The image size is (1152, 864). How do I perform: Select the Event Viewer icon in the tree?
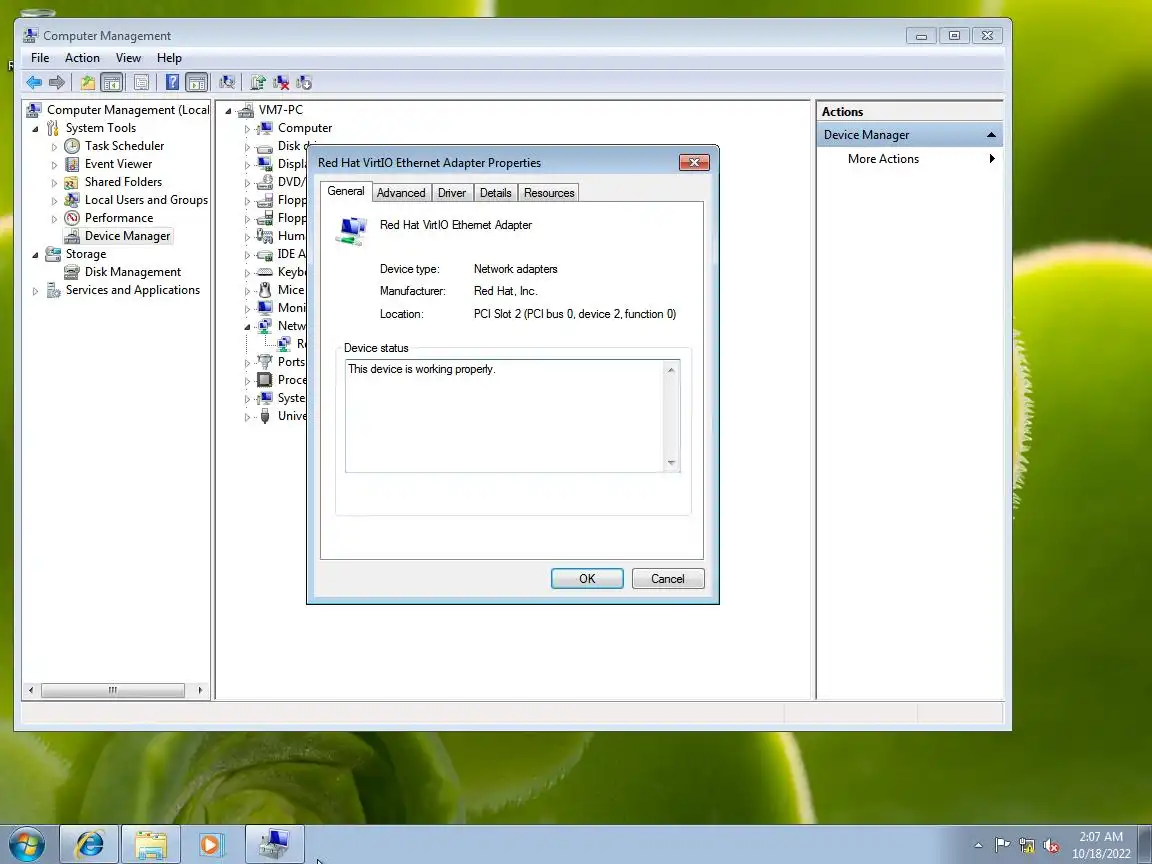pyautogui.click(x=72, y=164)
